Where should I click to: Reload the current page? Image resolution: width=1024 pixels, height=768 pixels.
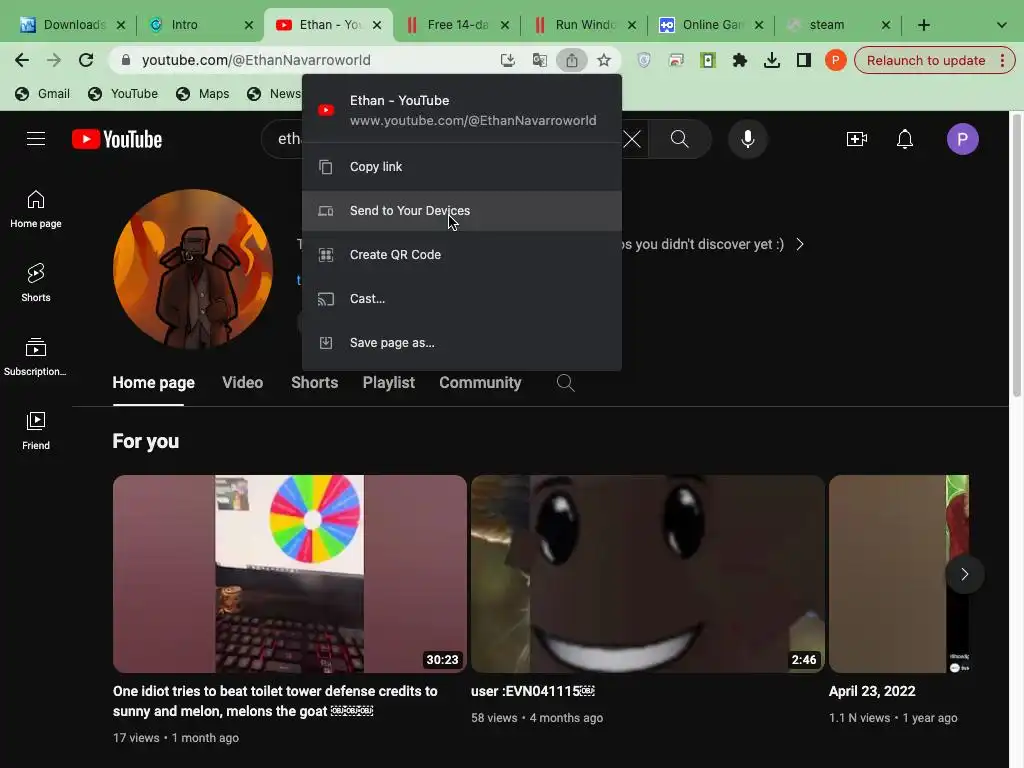click(86, 60)
